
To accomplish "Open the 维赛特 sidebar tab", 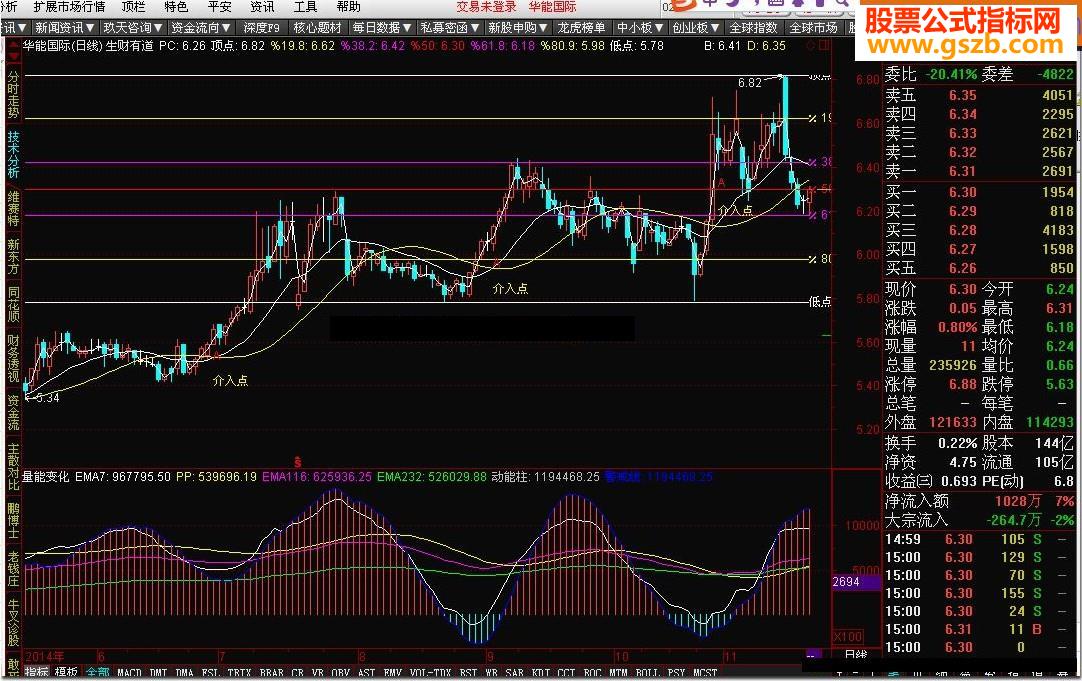I will (x=13, y=208).
